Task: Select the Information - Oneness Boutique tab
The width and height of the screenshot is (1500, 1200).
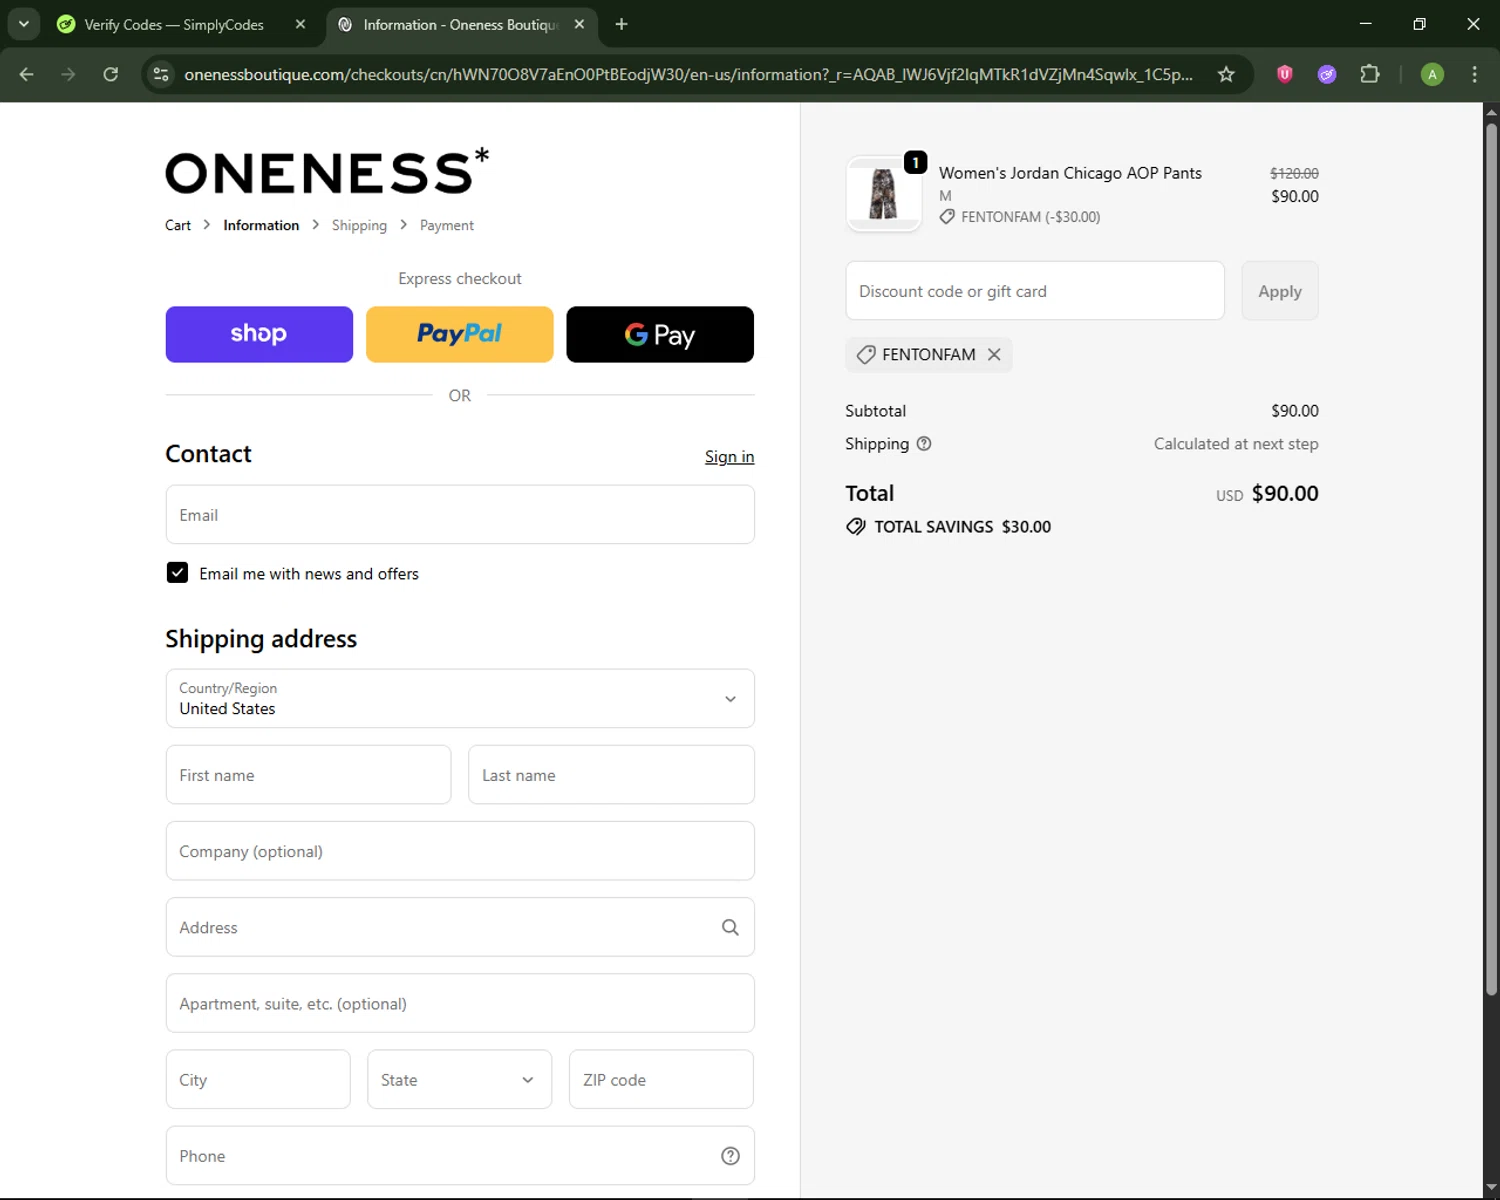Action: point(461,24)
